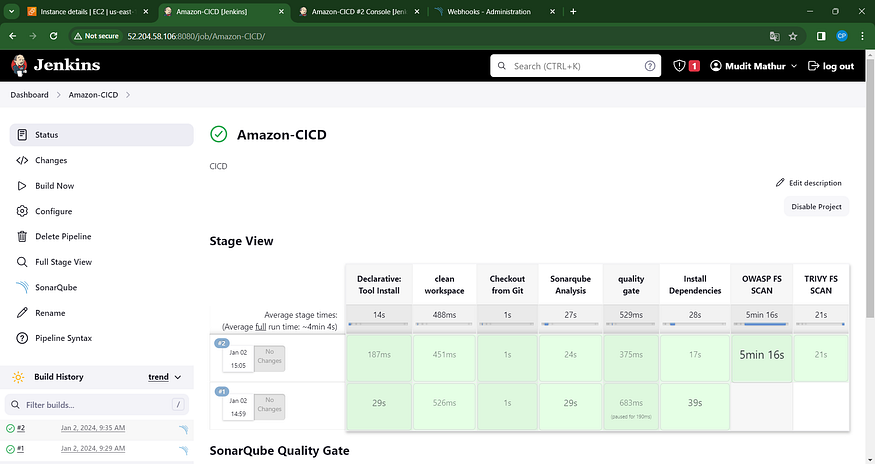Click the Status document icon
875x464 pixels.
click(x=22, y=135)
